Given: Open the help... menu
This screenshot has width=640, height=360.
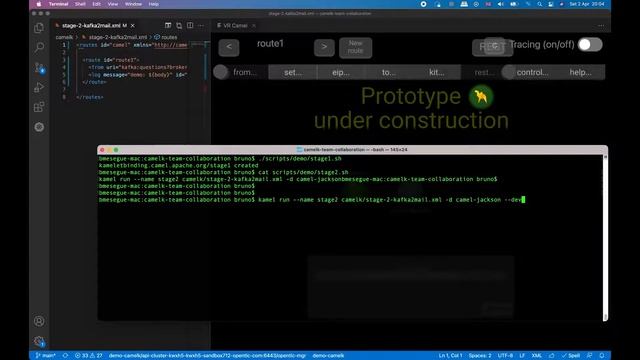Looking at the screenshot, I should coord(580,72).
